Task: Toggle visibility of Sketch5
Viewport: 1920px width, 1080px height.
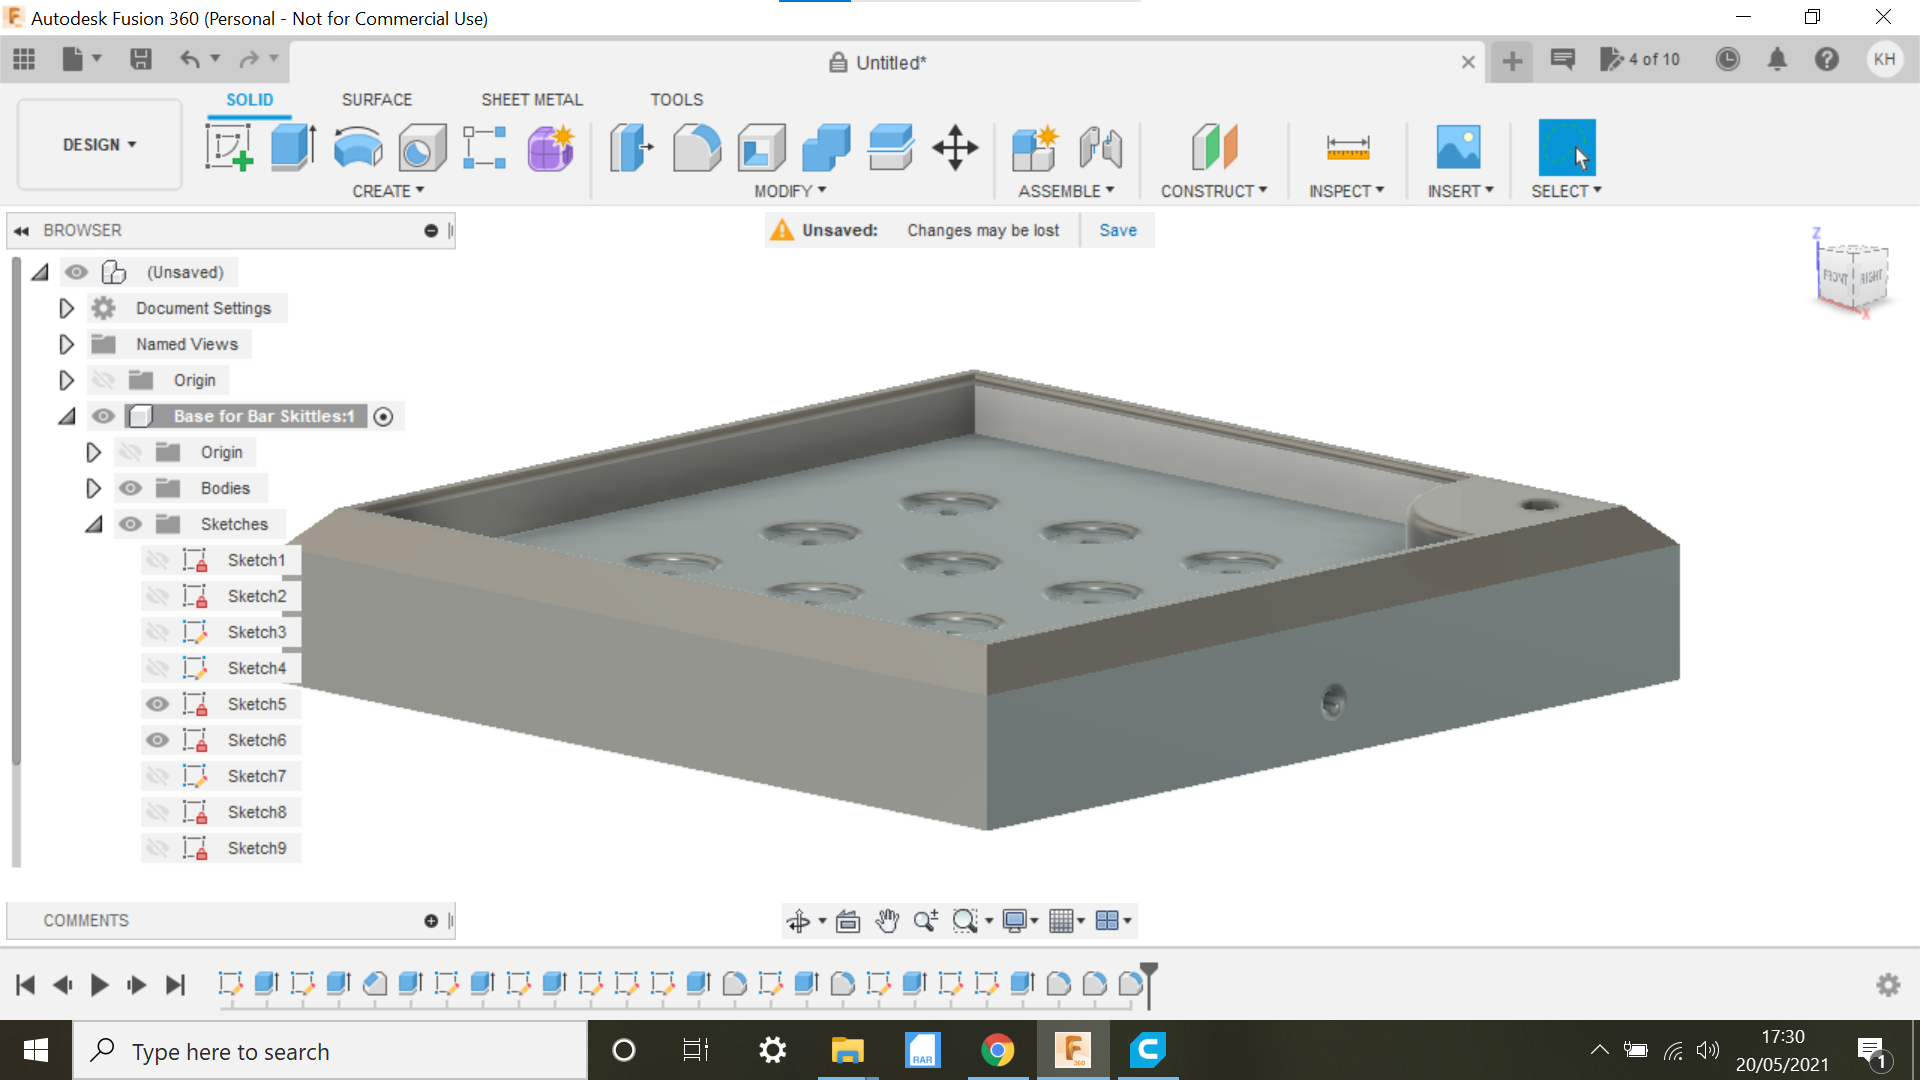Action: click(x=157, y=703)
